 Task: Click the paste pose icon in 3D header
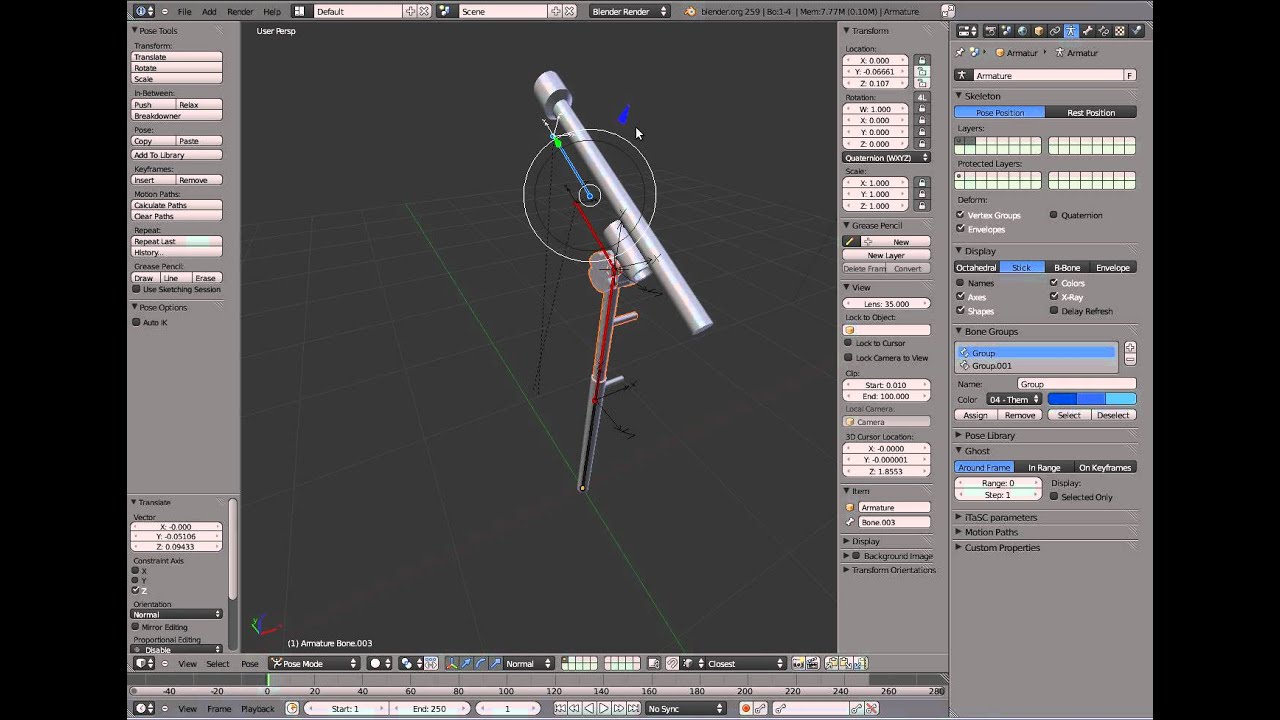pyautogui.click(x=846, y=663)
